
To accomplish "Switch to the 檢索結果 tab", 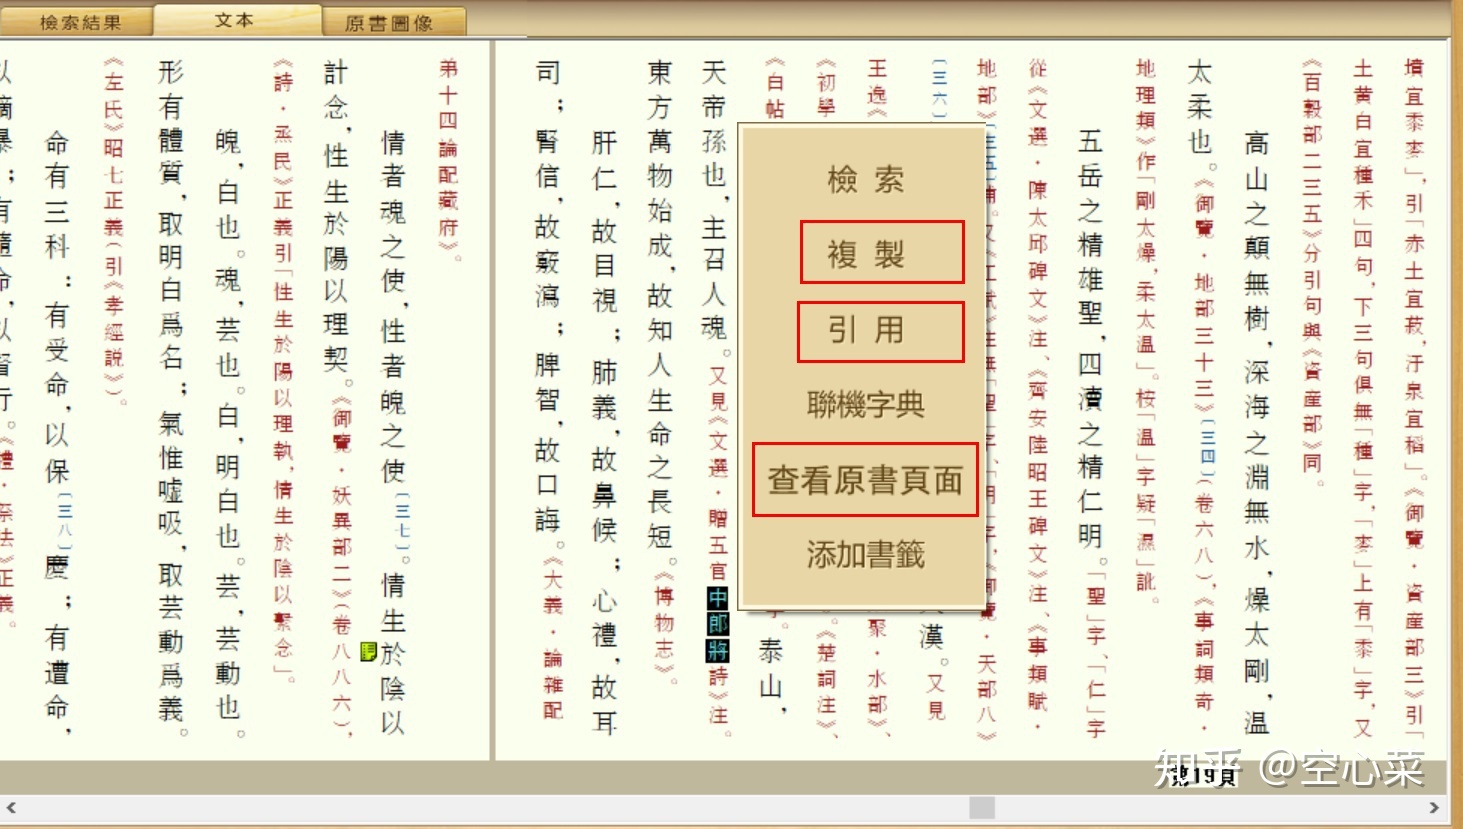I will [x=79, y=22].
